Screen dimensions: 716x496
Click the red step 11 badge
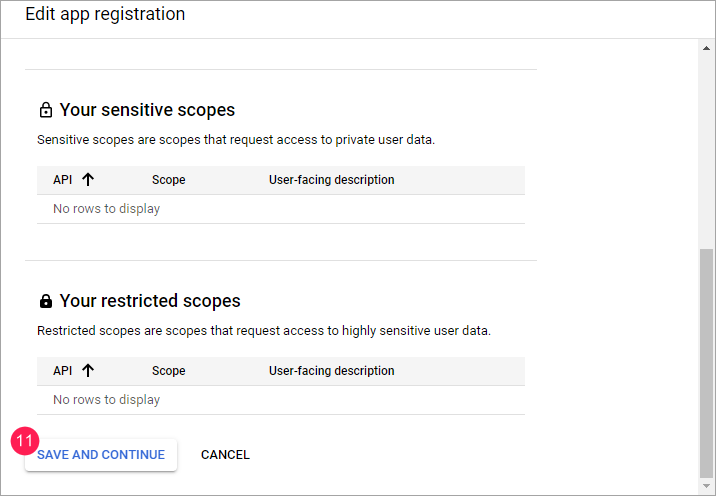click(25, 440)
